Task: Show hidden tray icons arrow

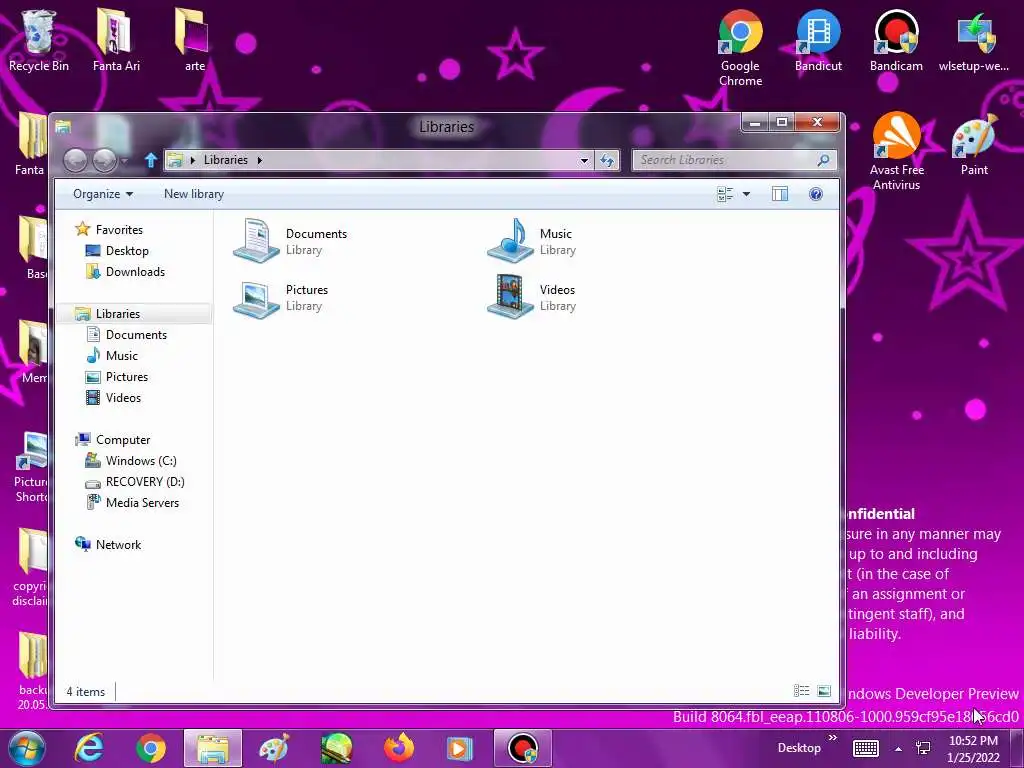Action: click(899, 749)
